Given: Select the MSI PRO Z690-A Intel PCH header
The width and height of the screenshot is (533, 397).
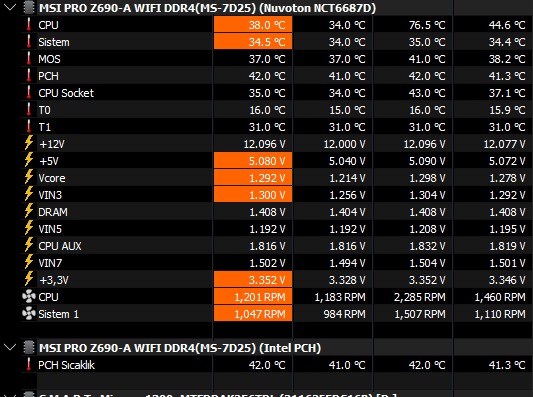Looking at the screenshot, I should click(x=180, y=348).
